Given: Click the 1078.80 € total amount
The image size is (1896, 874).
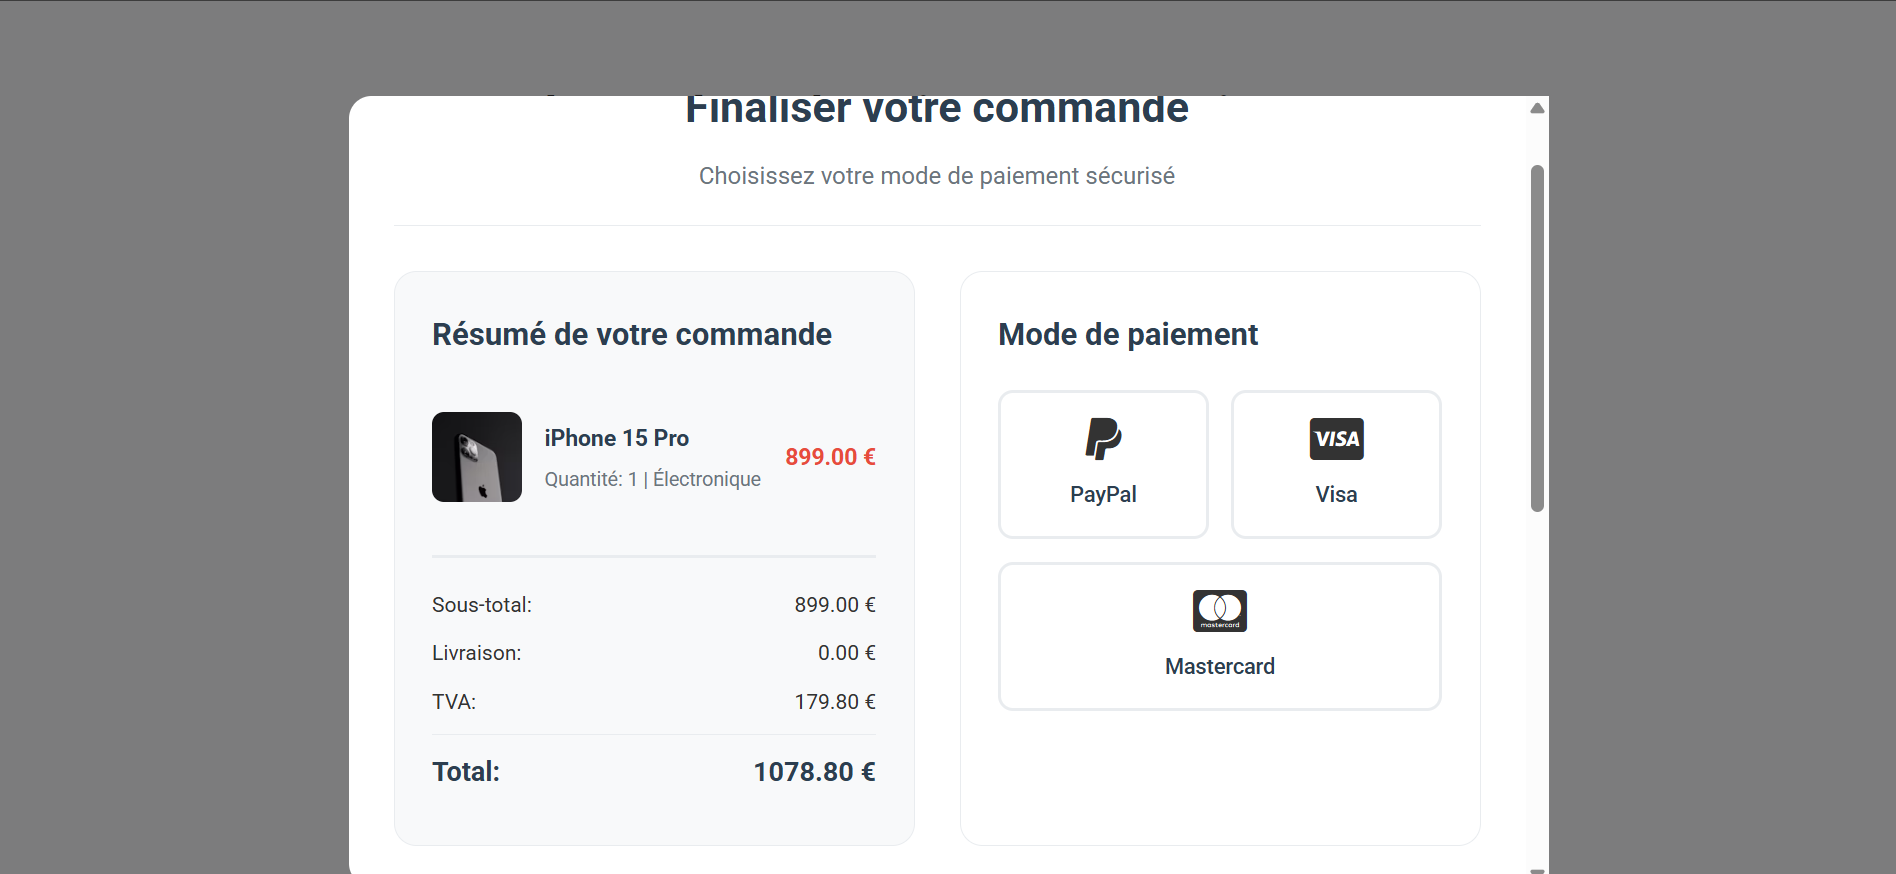Looking at the screenshot, I should 814,772.
